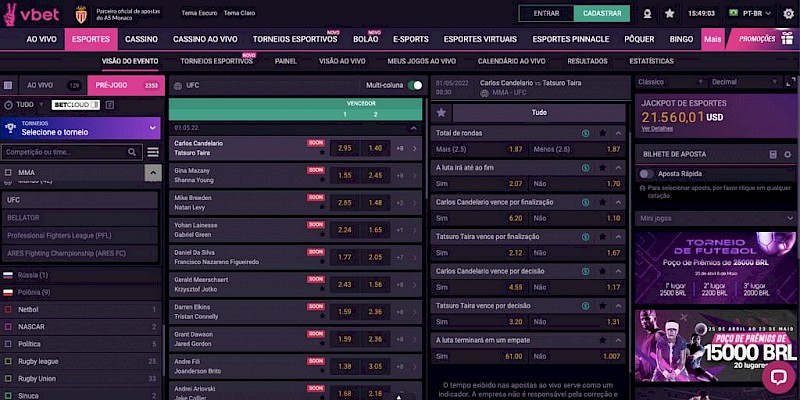The width and height of the screenshot is (800, 400).
Task: Click the star filter tab beside Tudo
Action: click(x=442, y=113)
